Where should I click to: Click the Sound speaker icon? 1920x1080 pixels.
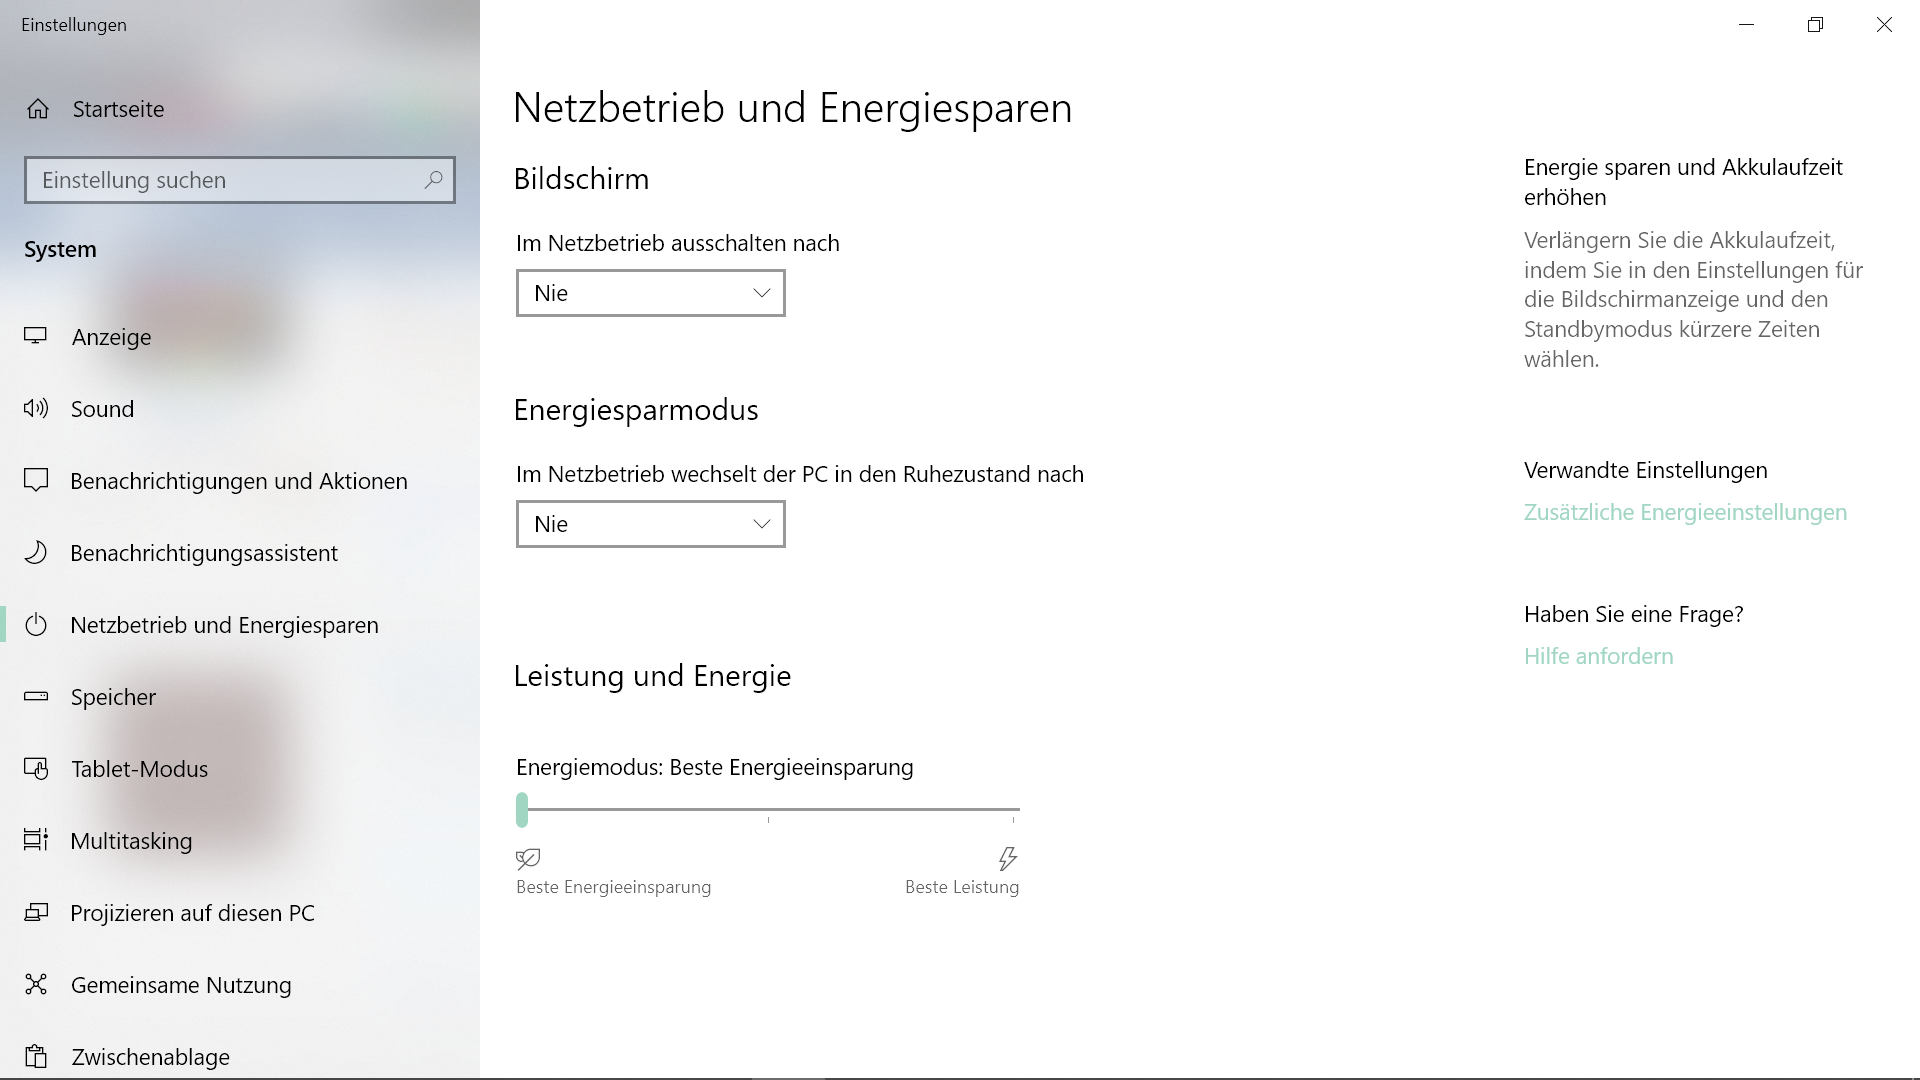point(36,408)
